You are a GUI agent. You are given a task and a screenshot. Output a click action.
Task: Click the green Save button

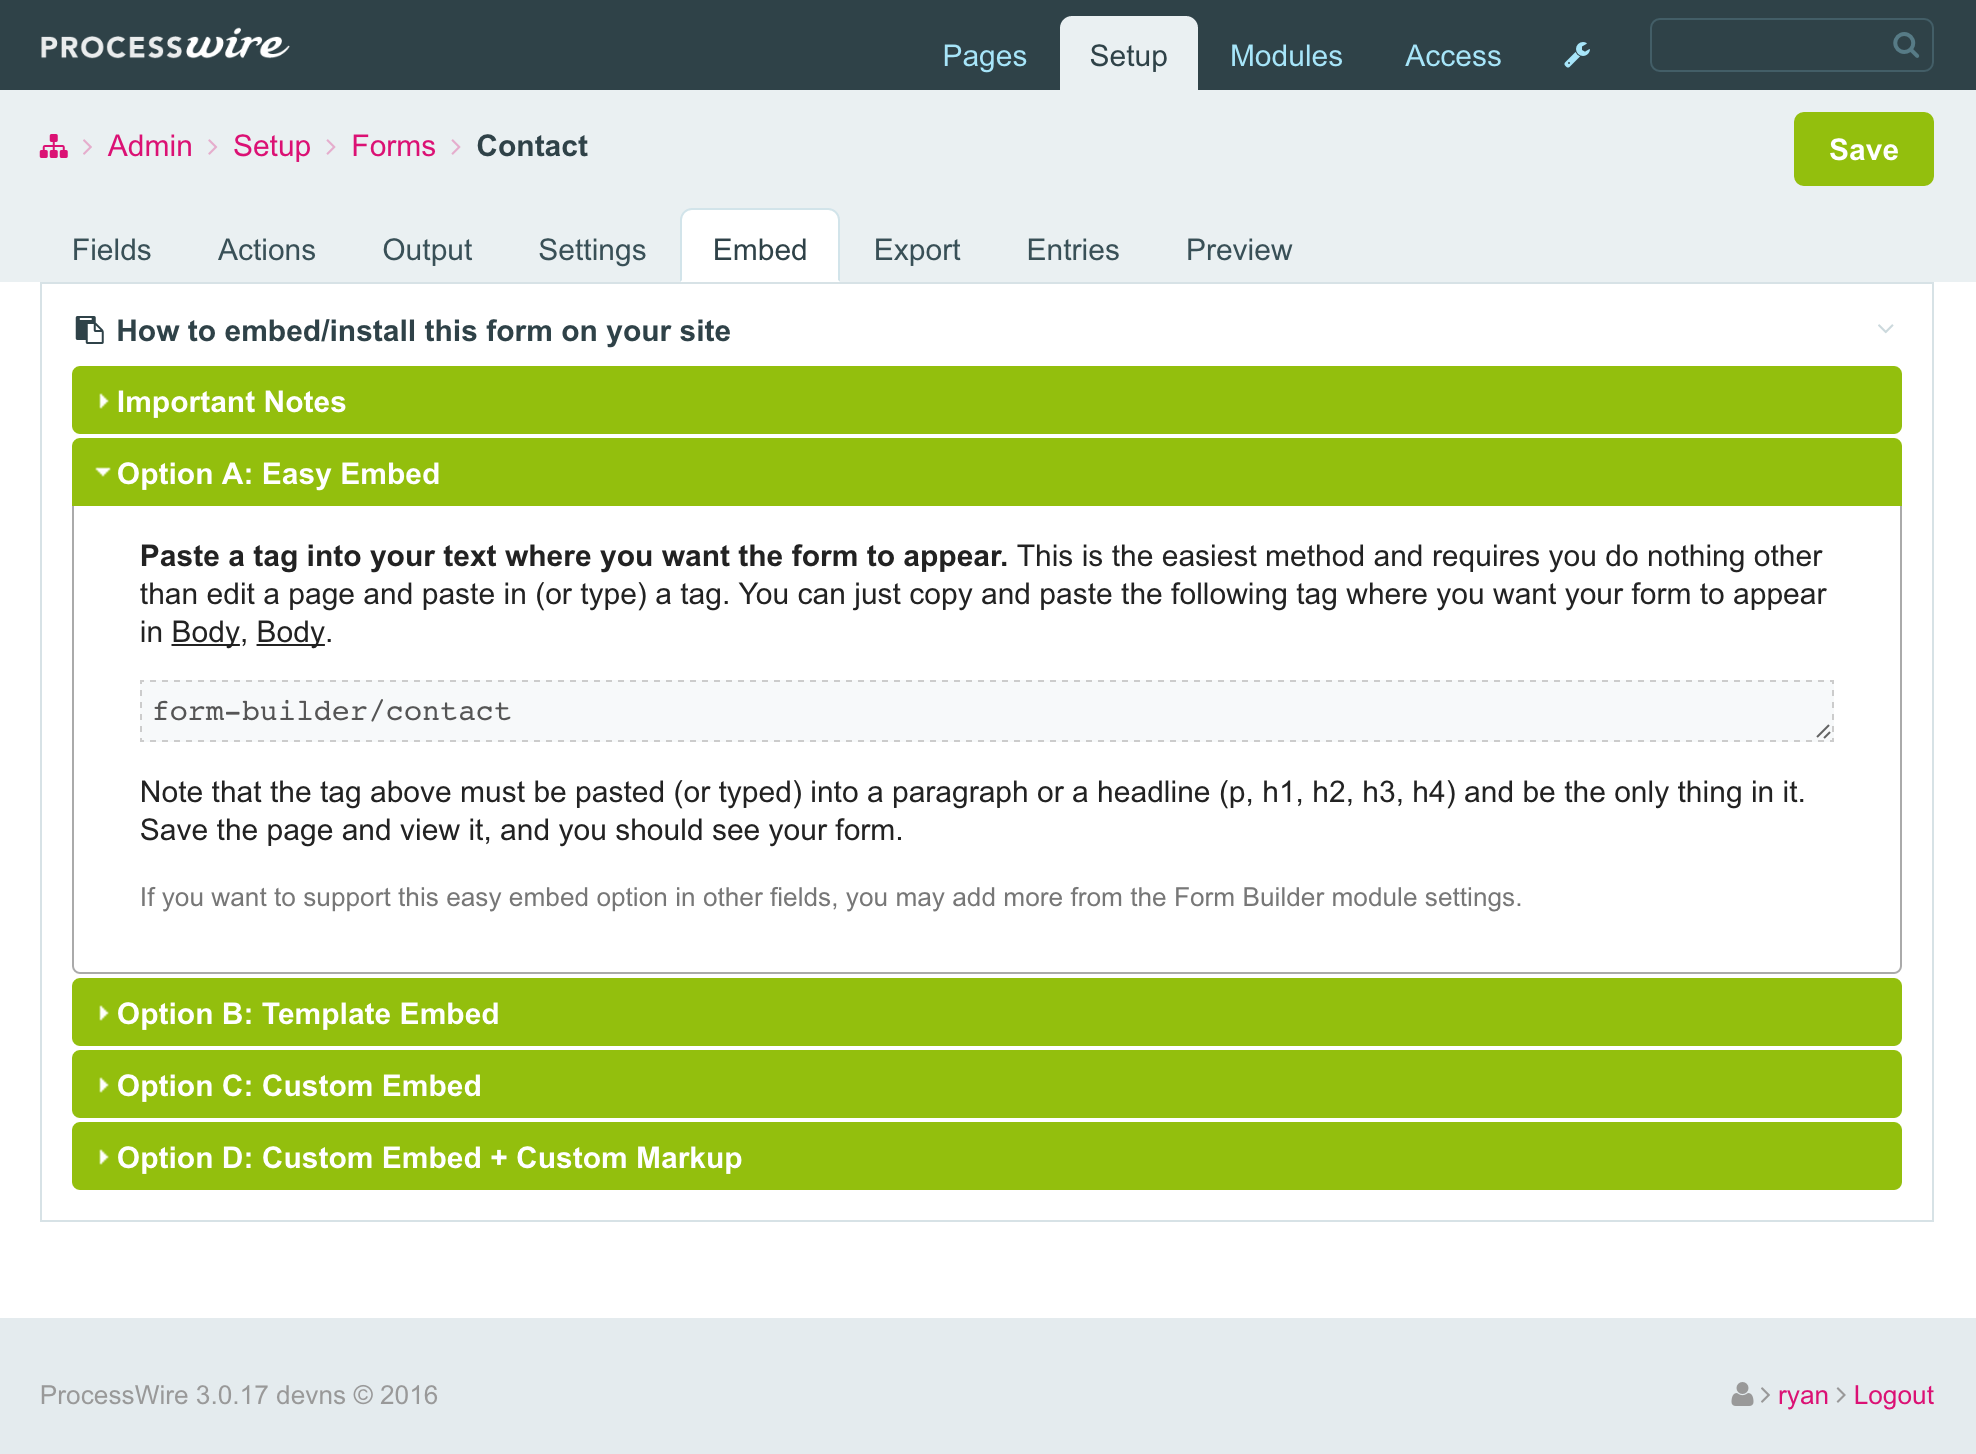[x=1863, y=149]
